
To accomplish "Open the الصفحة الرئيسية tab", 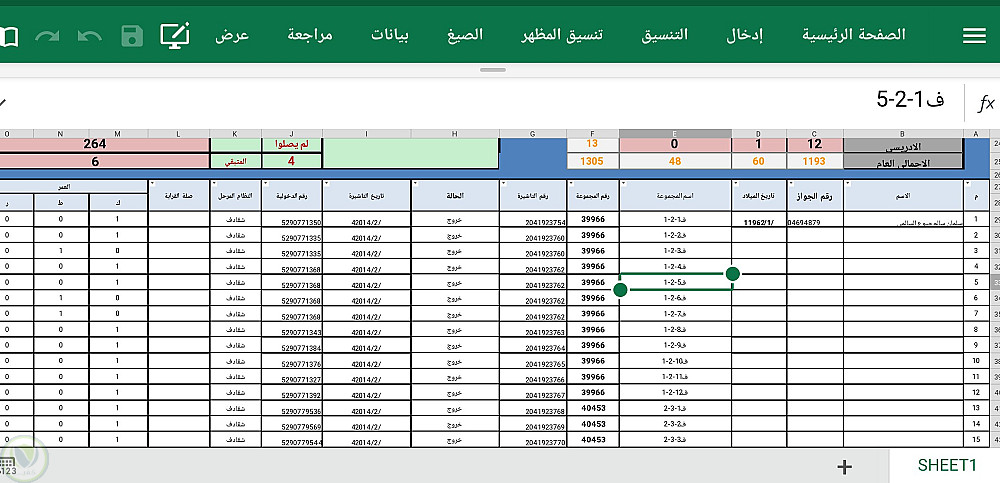I will [x=853, y=34].
